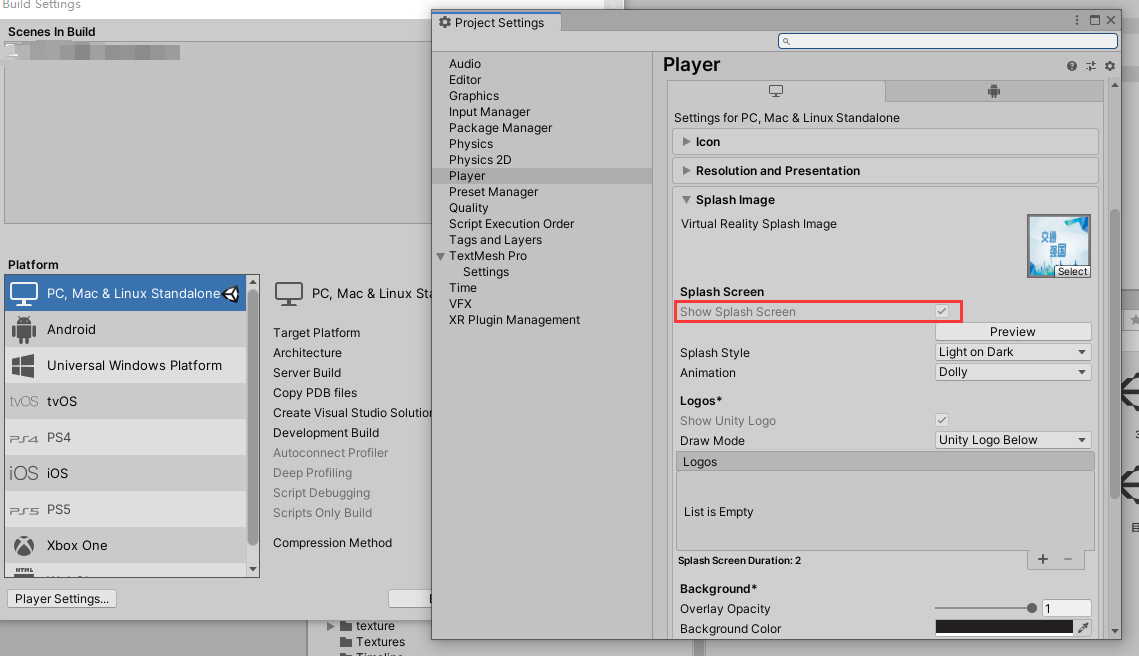Select Universal Windows Platform in list
Image resolution: width=1139 pixels, height=656 pixels.
(x=126, y=365)
